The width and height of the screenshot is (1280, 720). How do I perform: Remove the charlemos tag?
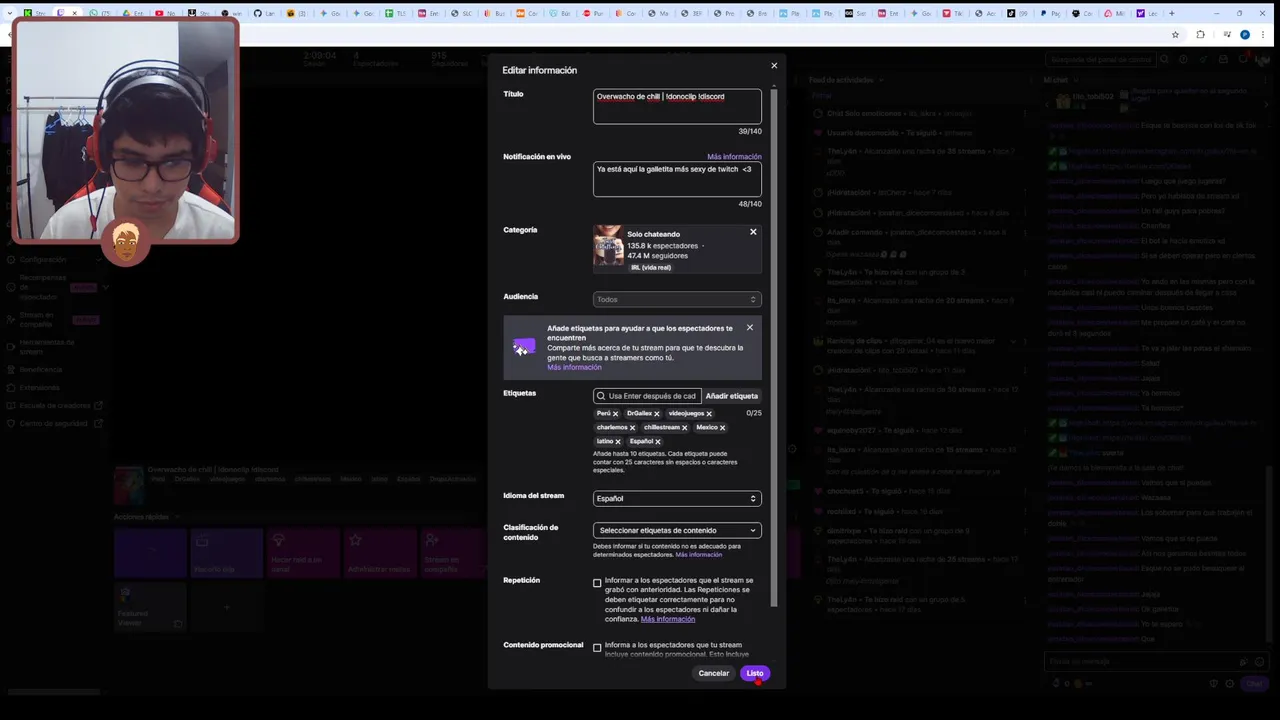(x=632, y=428)
